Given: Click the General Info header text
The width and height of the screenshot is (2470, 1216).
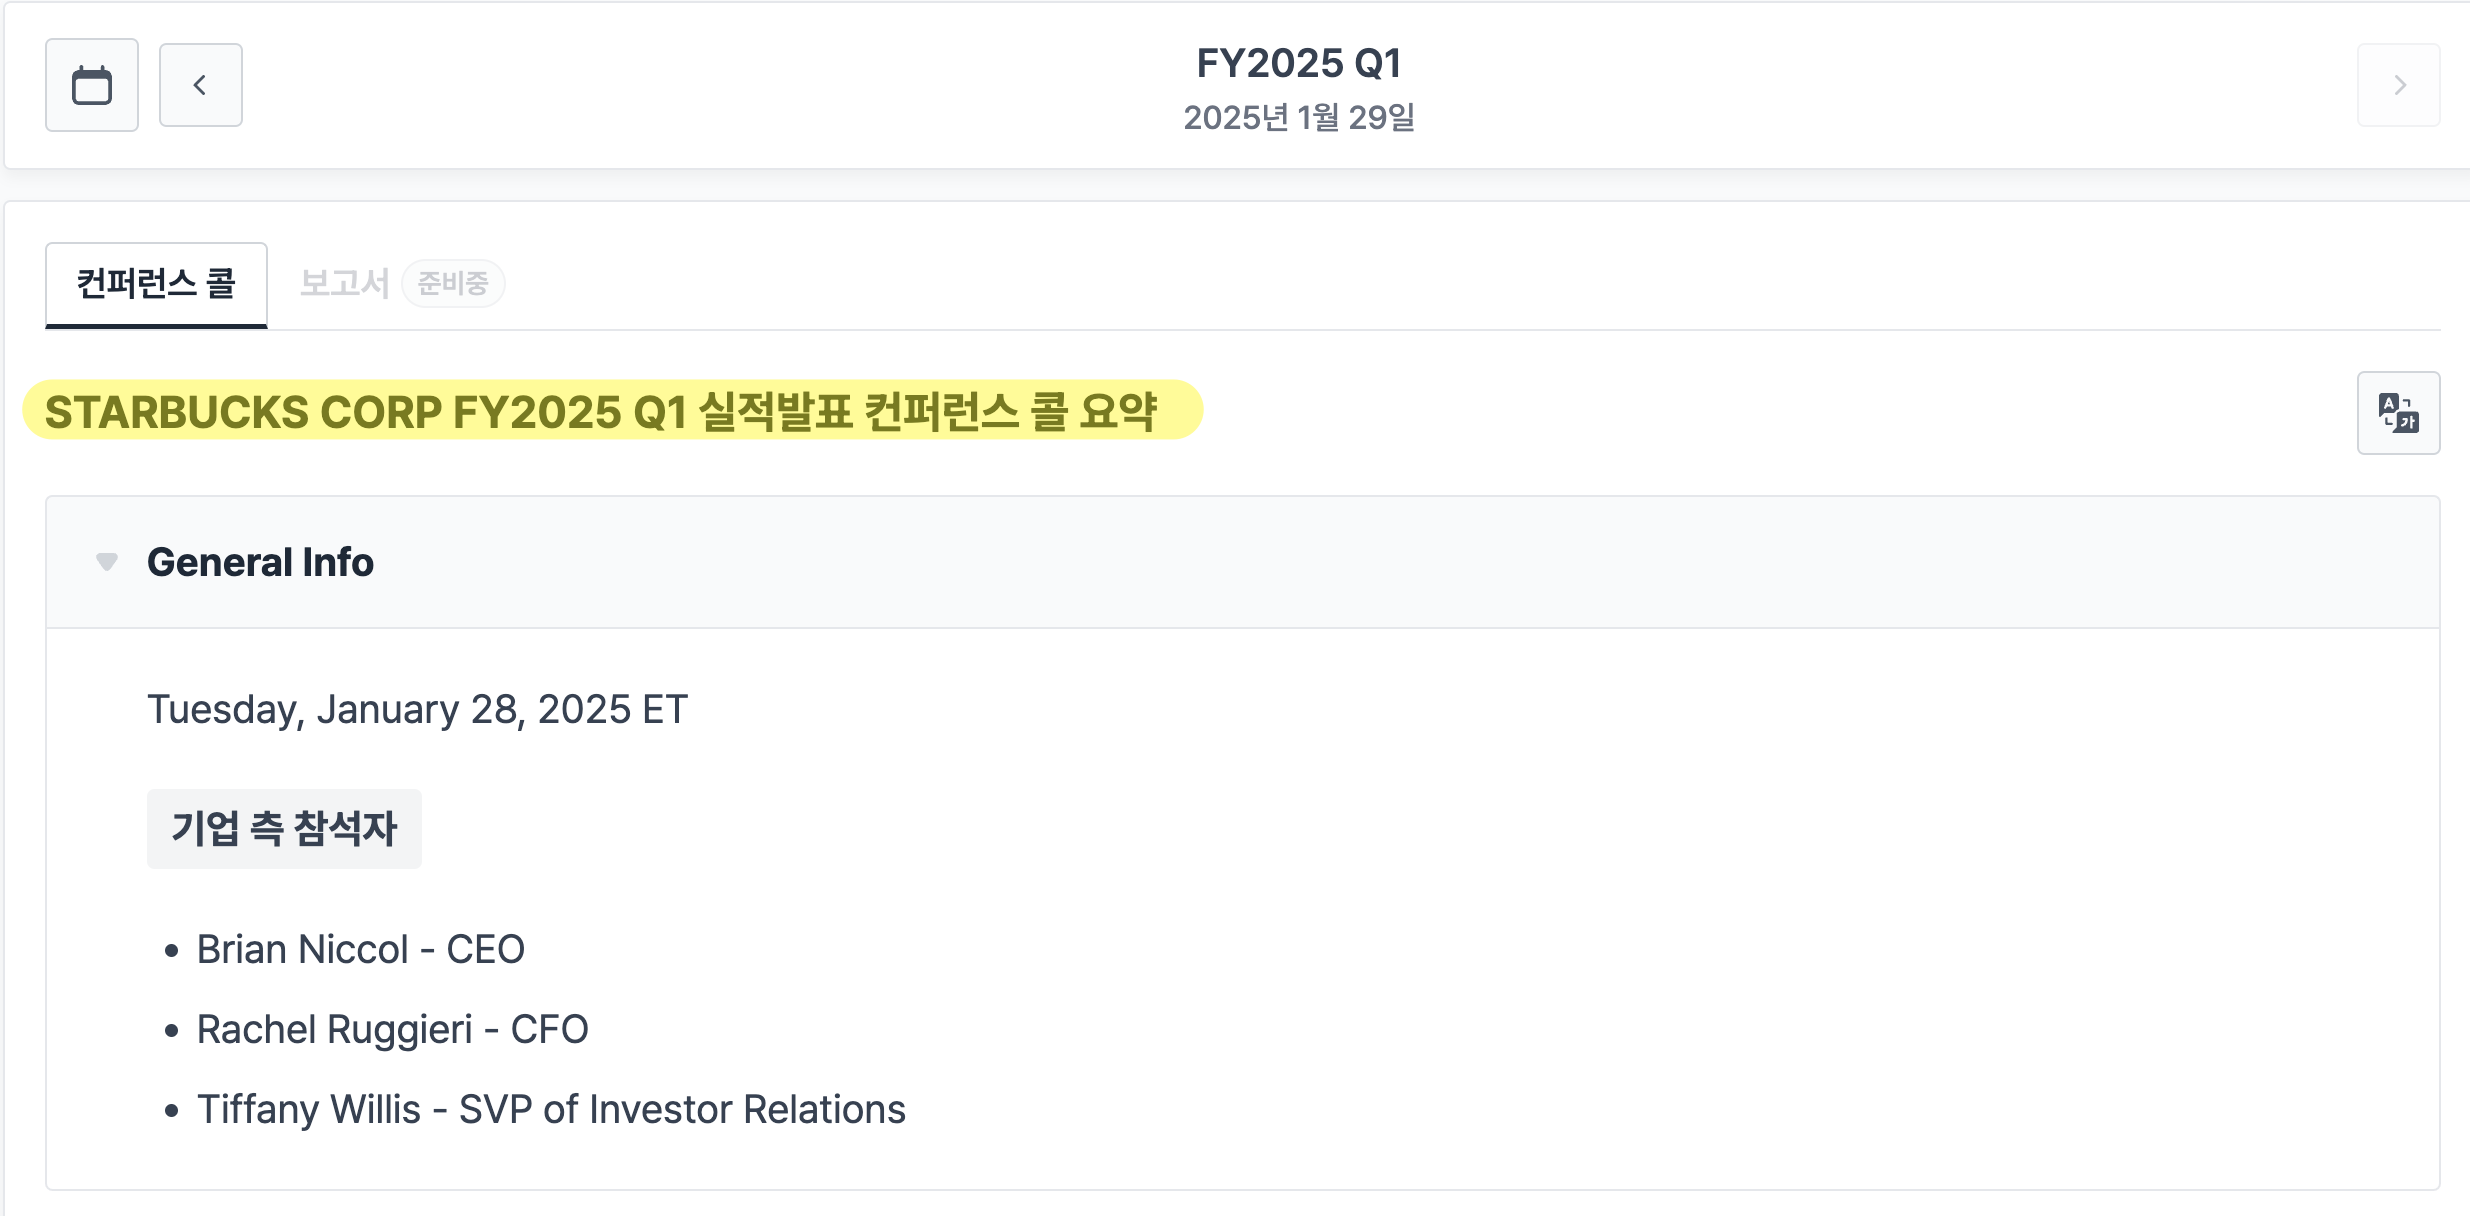Looking at the screenshot, I should 260,562.
